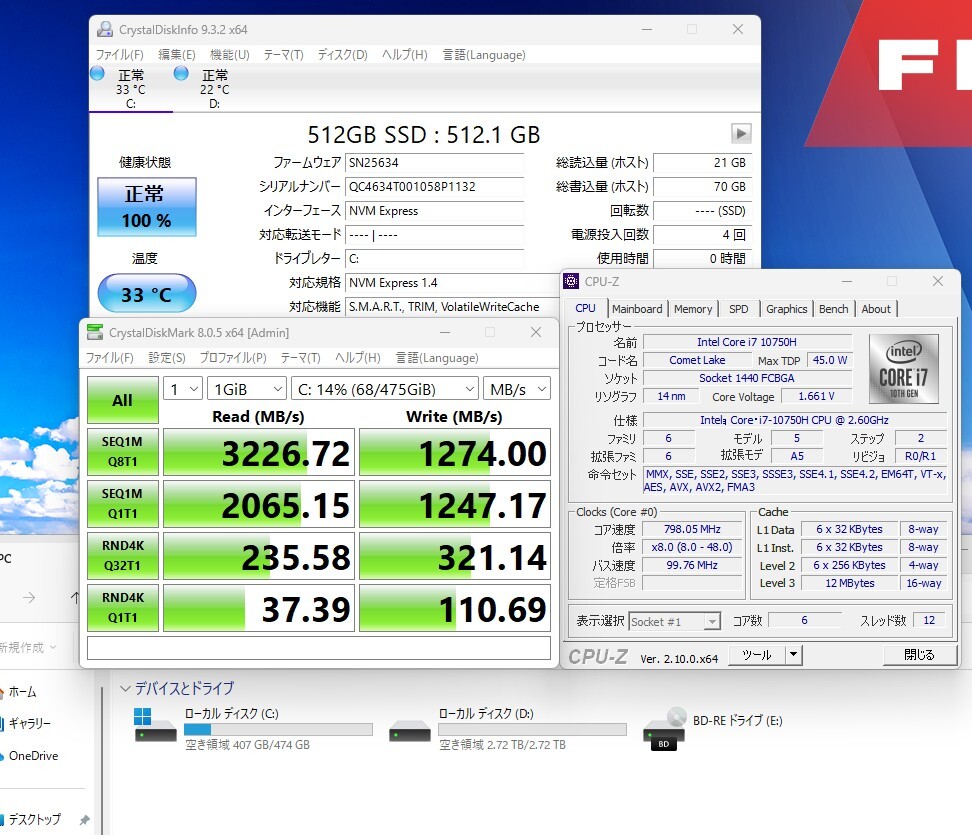Image resolution: width=972 pixels, height=835 pixels.
Task: Open Local Disk (D:) drive icon in Explorer
Action: click(x=410, y=731)
